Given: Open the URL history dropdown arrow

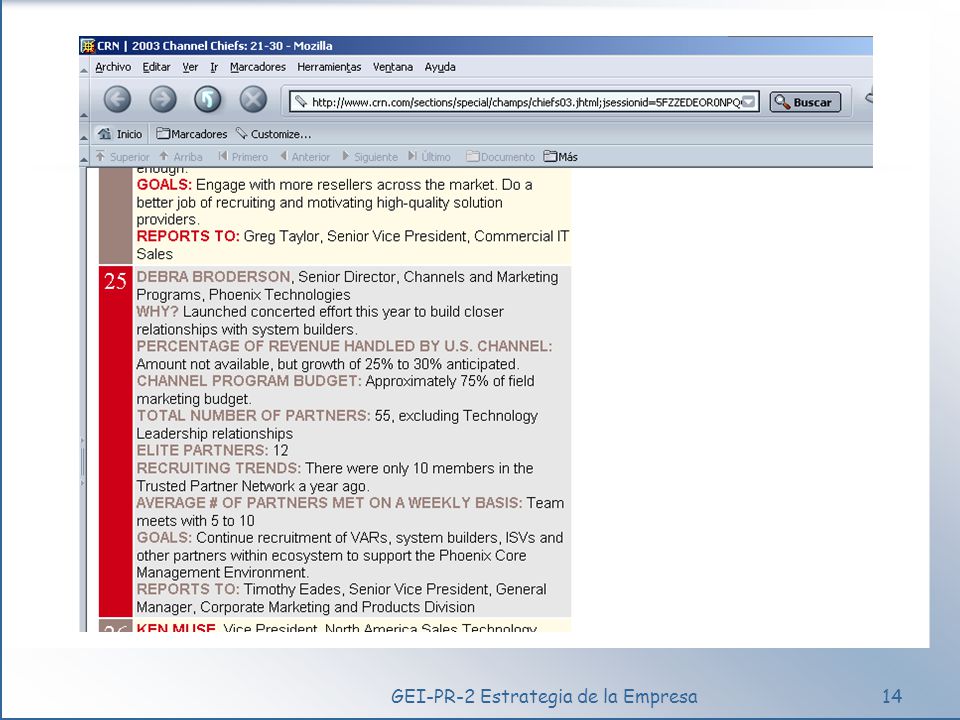Looking at the screenshot, I should [x=749, y=102].
